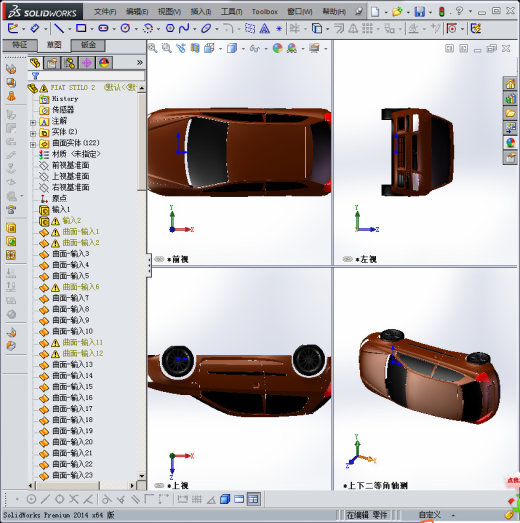Click the 前视基准面 plane item
Viewport: 520px width, 523px height.
click(70, 165)
